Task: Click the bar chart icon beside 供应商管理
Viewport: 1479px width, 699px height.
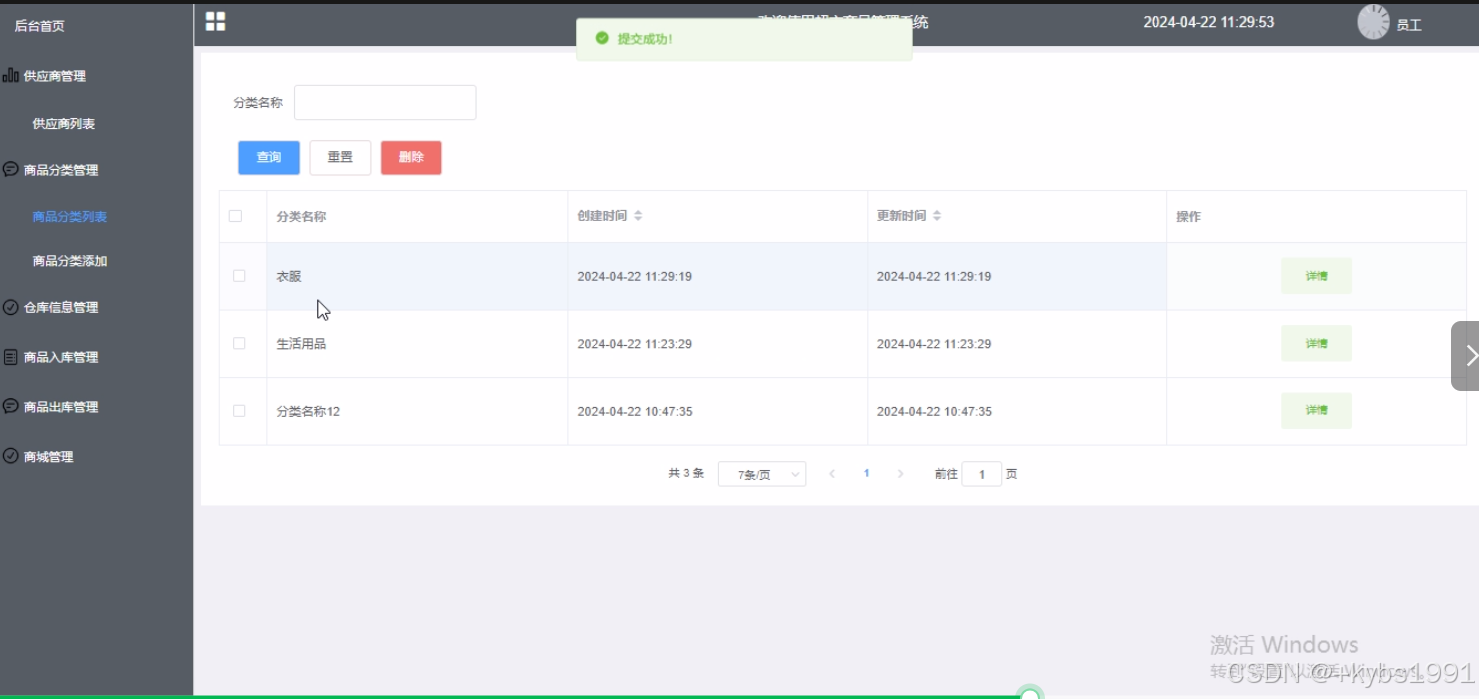Action: coord(11,75)
